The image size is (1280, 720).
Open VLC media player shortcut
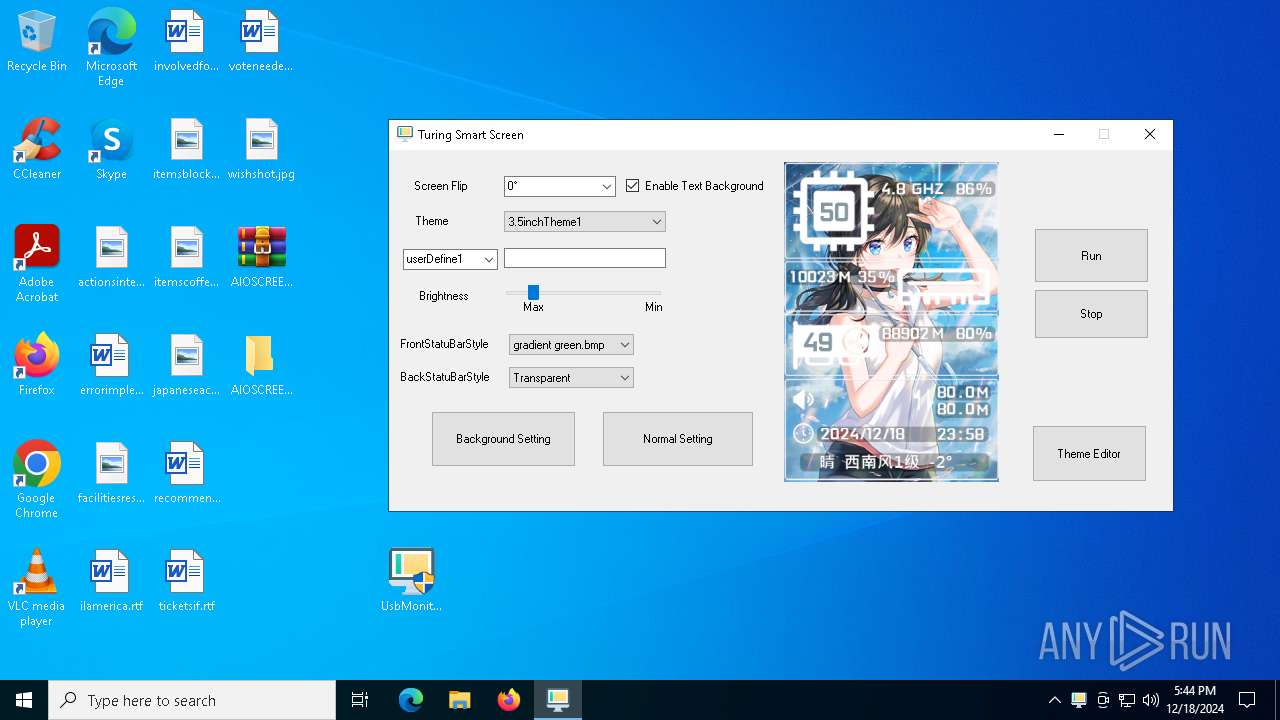click(37, 588)
